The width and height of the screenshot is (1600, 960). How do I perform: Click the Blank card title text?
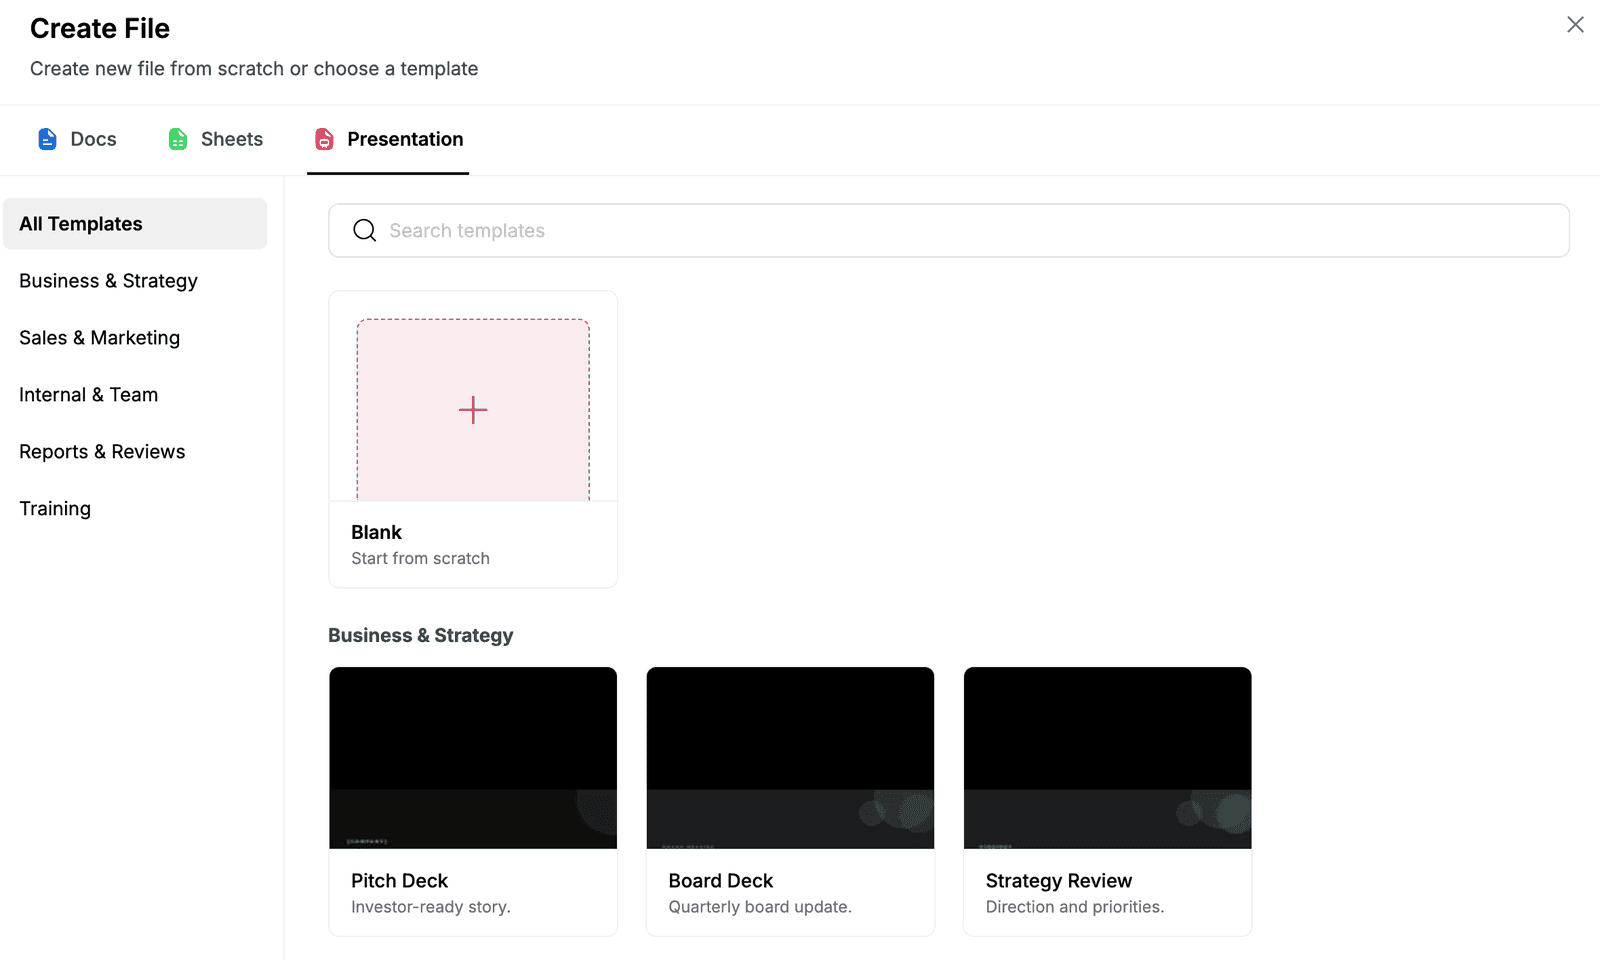(376, 532)
